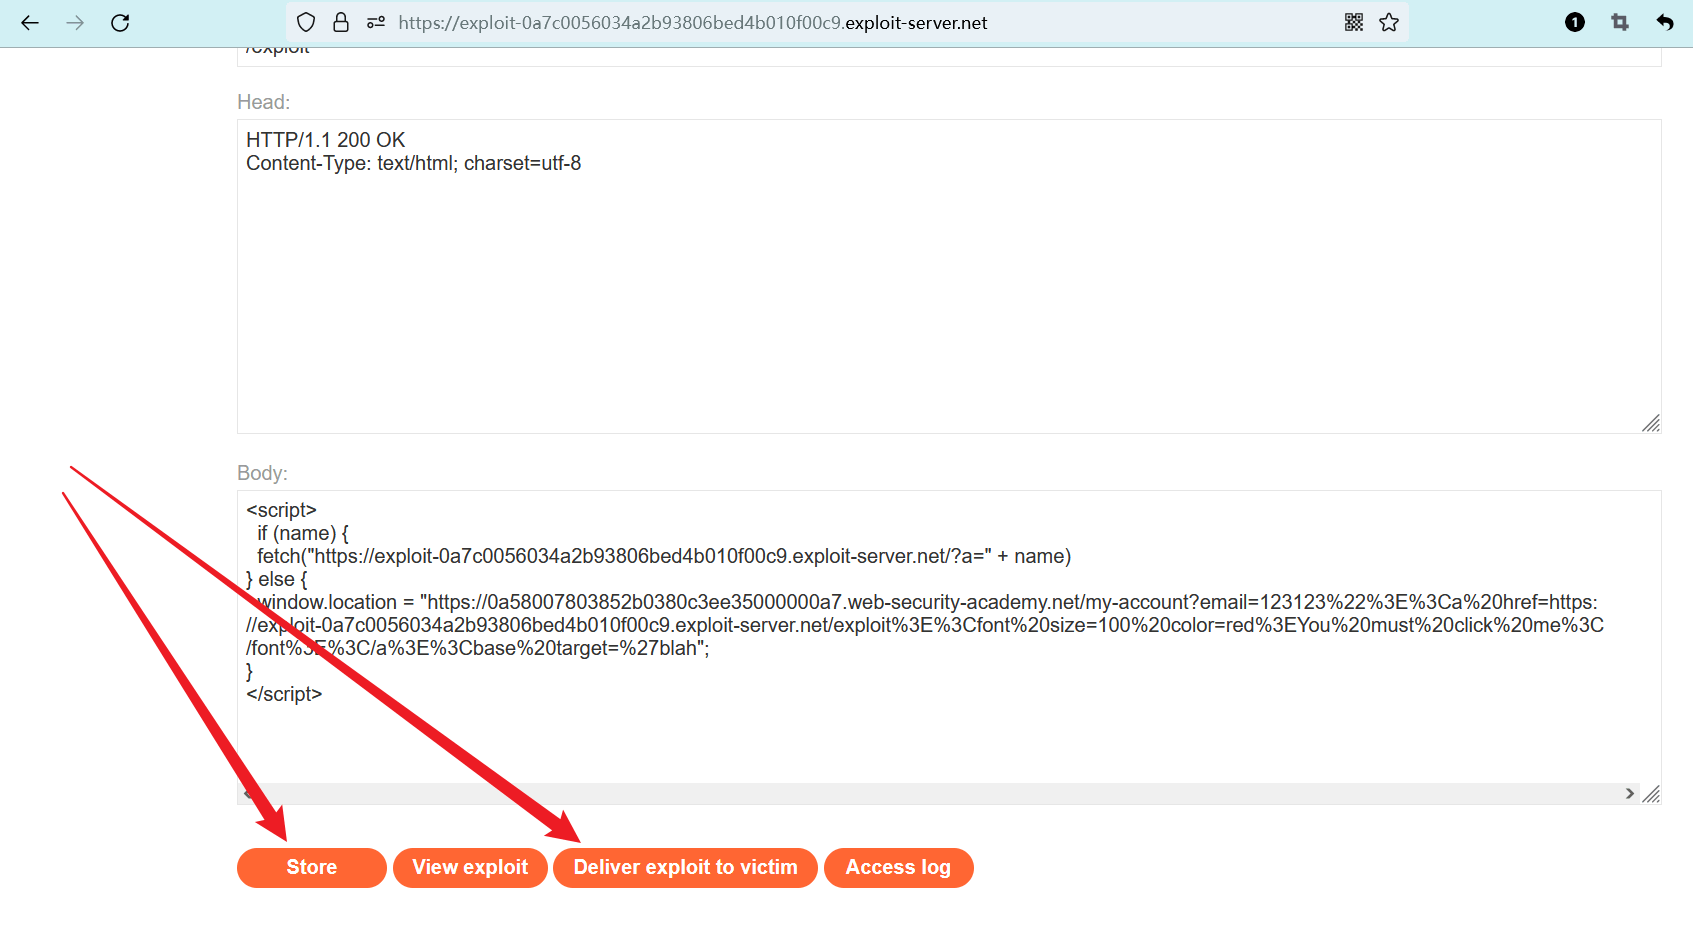The height and width of the screenshot is (930, 1693).
Task: Open the extension icon showing badge 1
Action: coord(1575,23)
